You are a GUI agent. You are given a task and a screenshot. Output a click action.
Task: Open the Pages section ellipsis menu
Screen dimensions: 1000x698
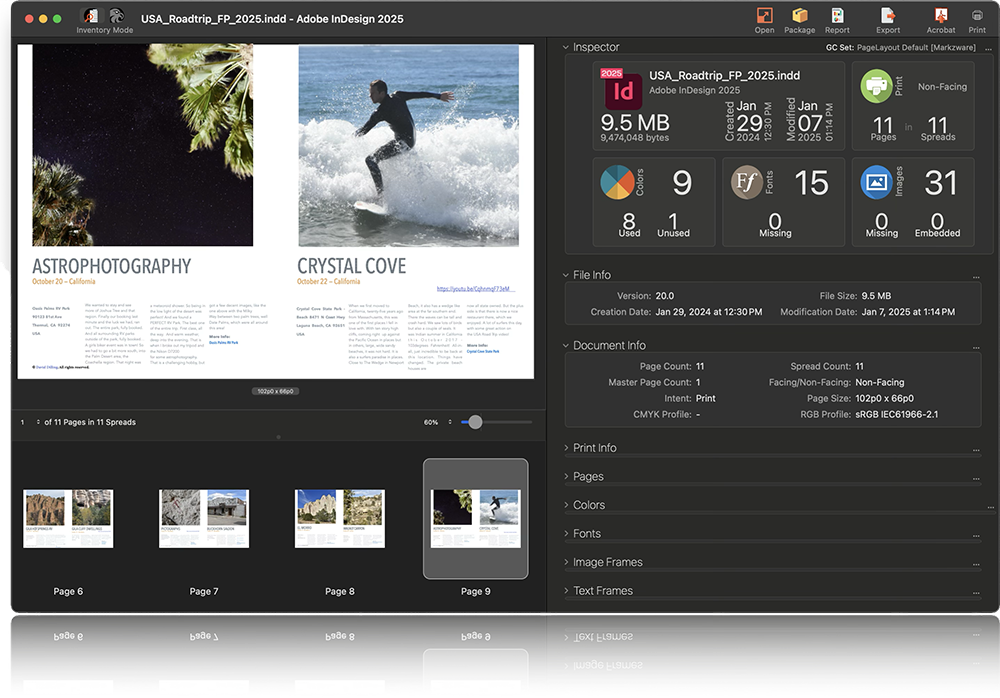click(976, 479)
